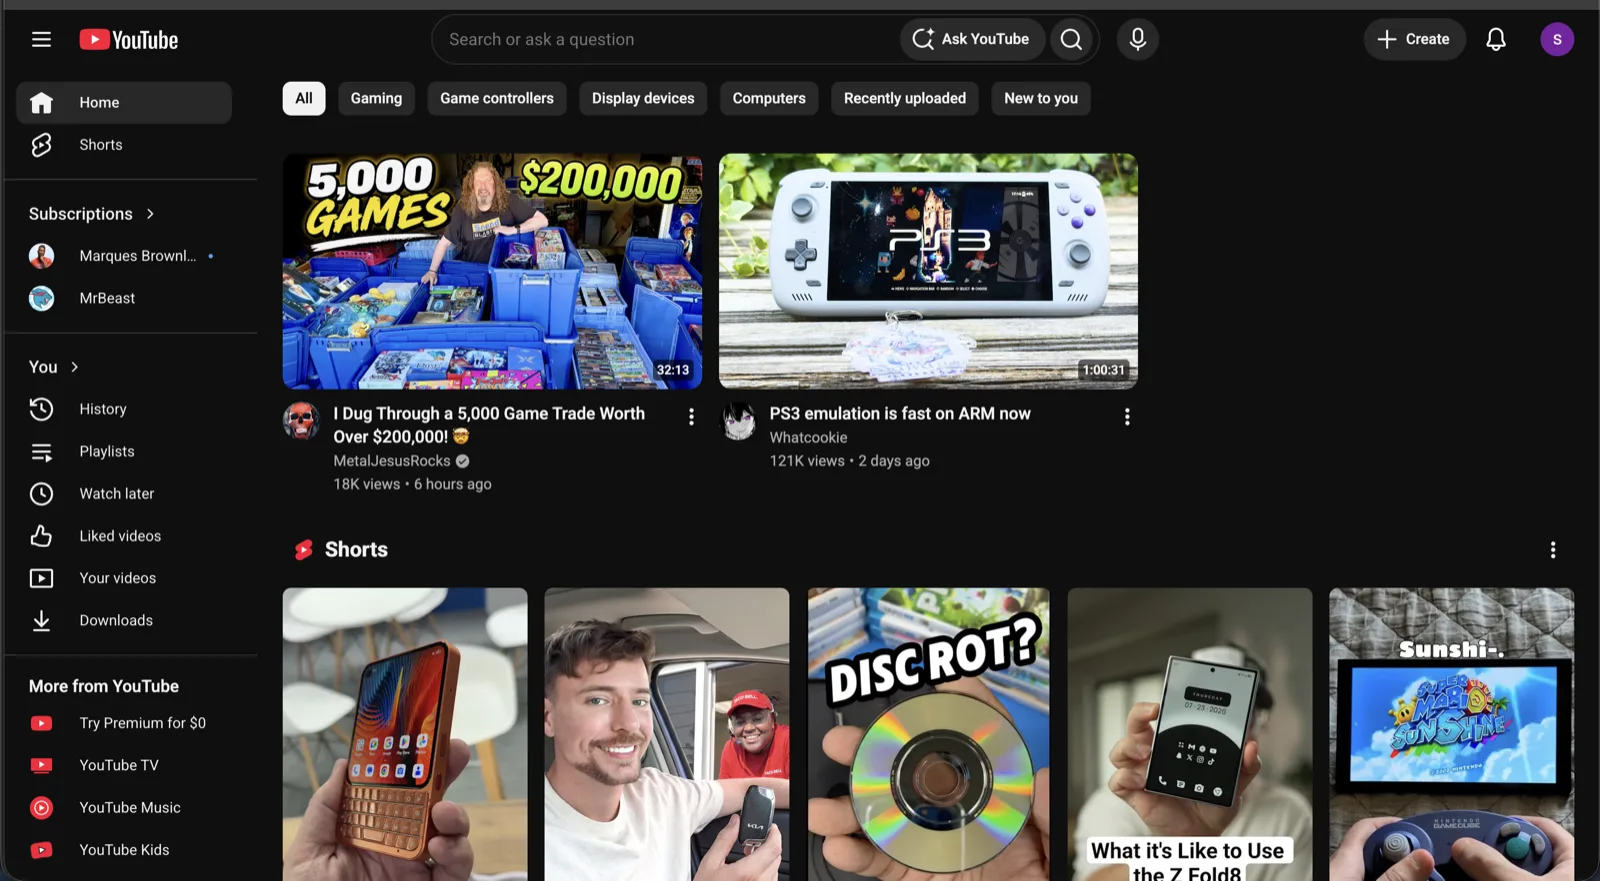
Task: Click the search magnifier button
Action: [x=1071, y=39]
